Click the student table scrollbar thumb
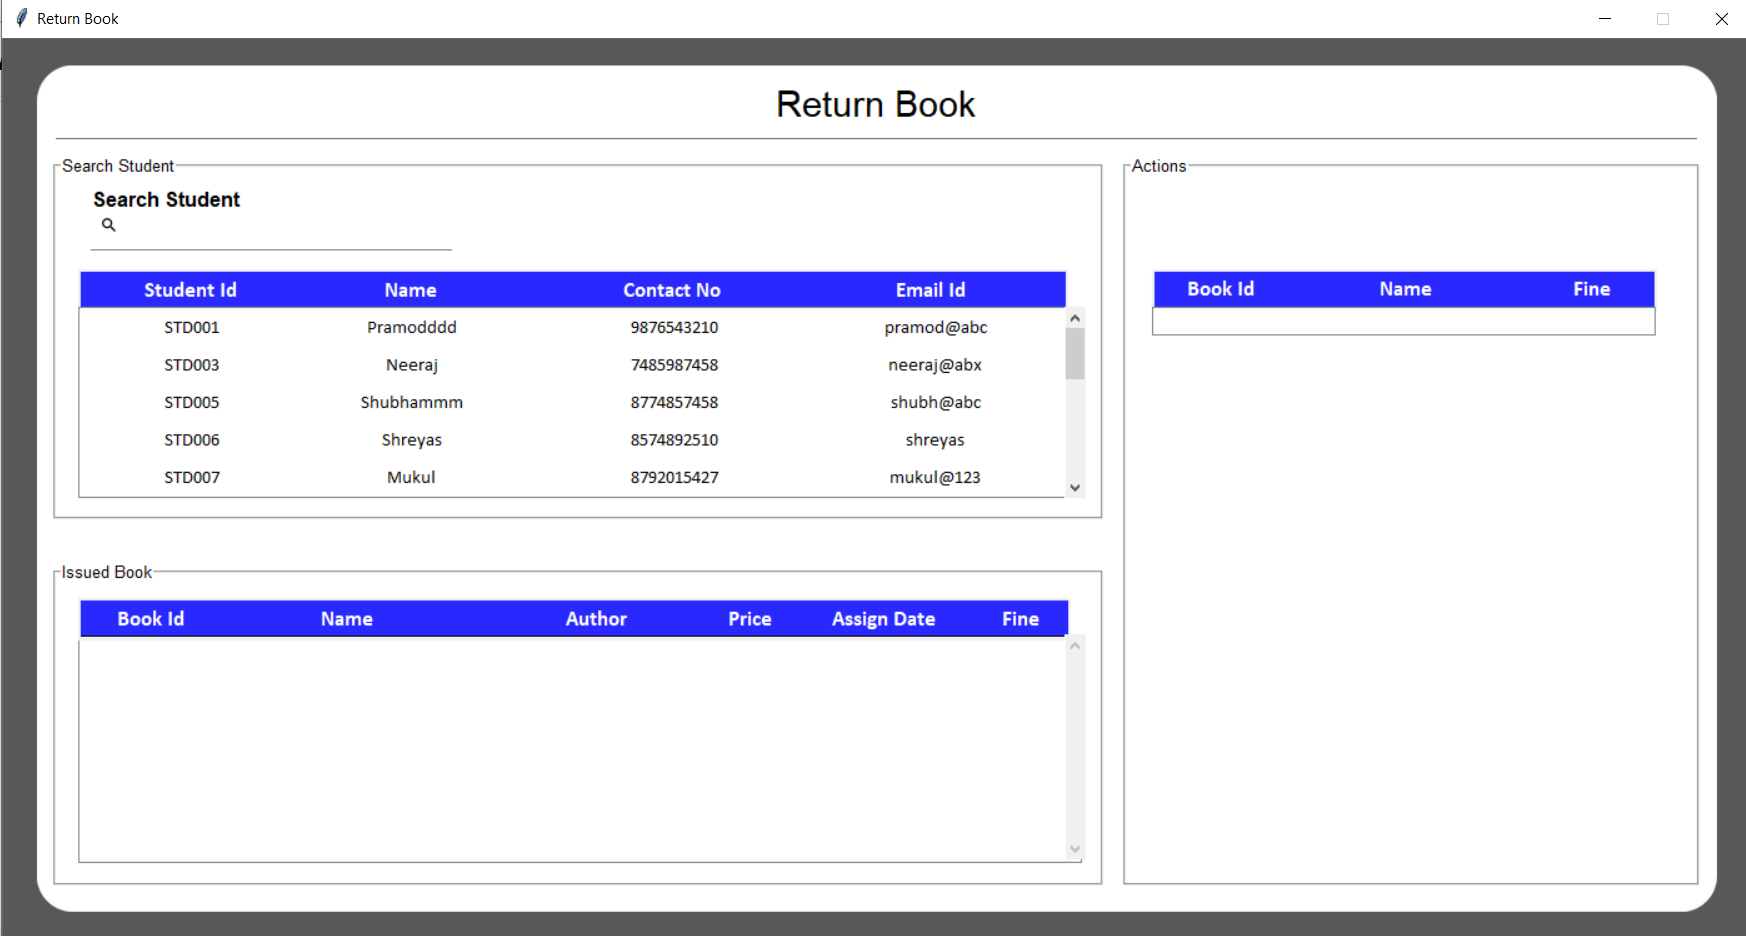The image size is (1746, 936). coord(1075,354)
